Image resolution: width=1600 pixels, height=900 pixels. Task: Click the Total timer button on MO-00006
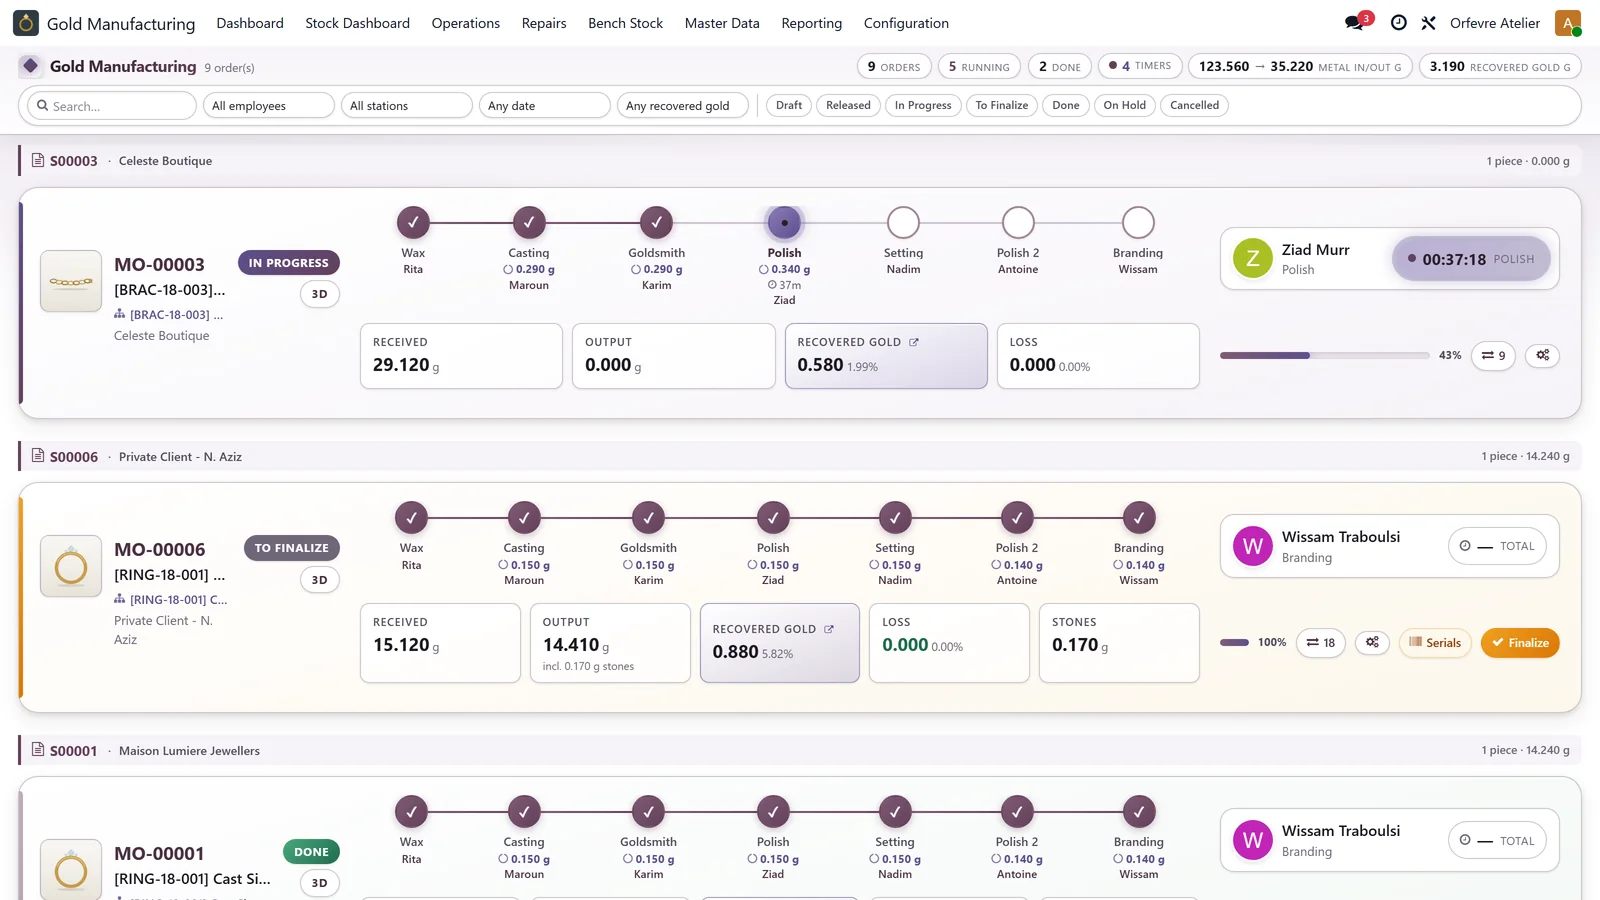click(1497, 546)
